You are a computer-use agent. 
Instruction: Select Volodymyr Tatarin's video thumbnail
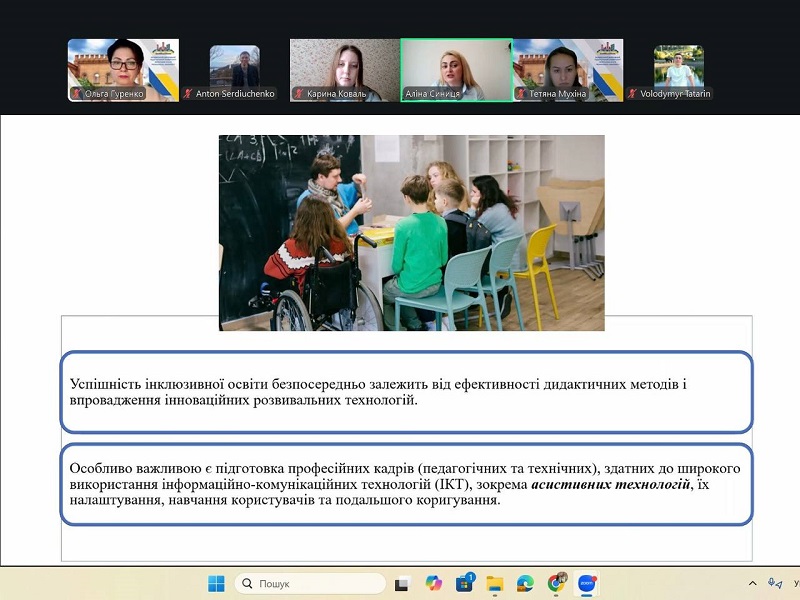678,68
